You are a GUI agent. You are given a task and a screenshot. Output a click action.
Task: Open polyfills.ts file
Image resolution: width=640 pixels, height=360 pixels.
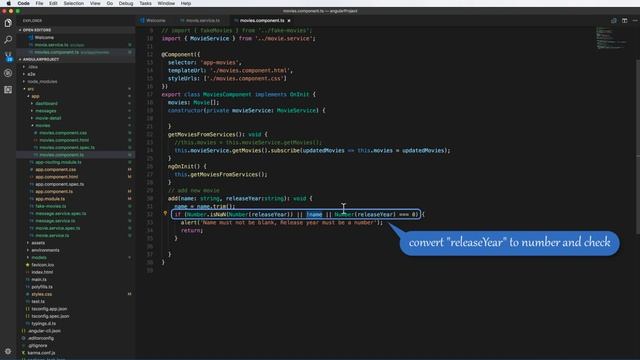click(42, 287)
